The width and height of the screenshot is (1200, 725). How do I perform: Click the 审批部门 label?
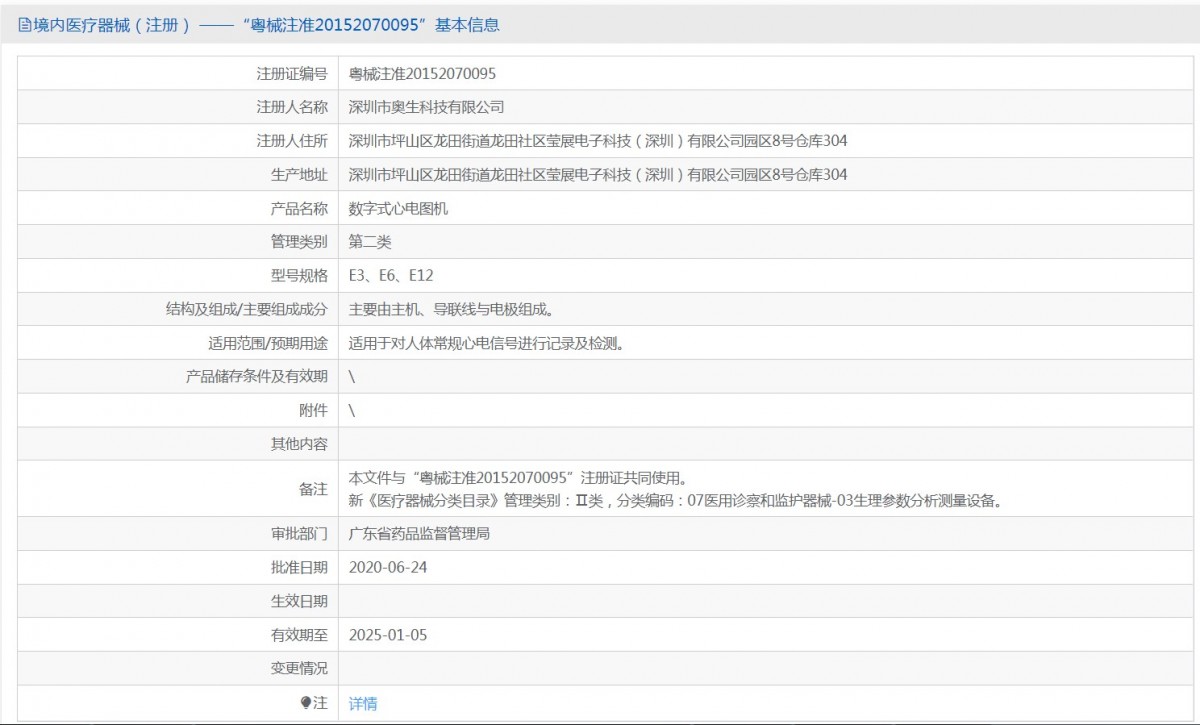[x=299, y=534]
